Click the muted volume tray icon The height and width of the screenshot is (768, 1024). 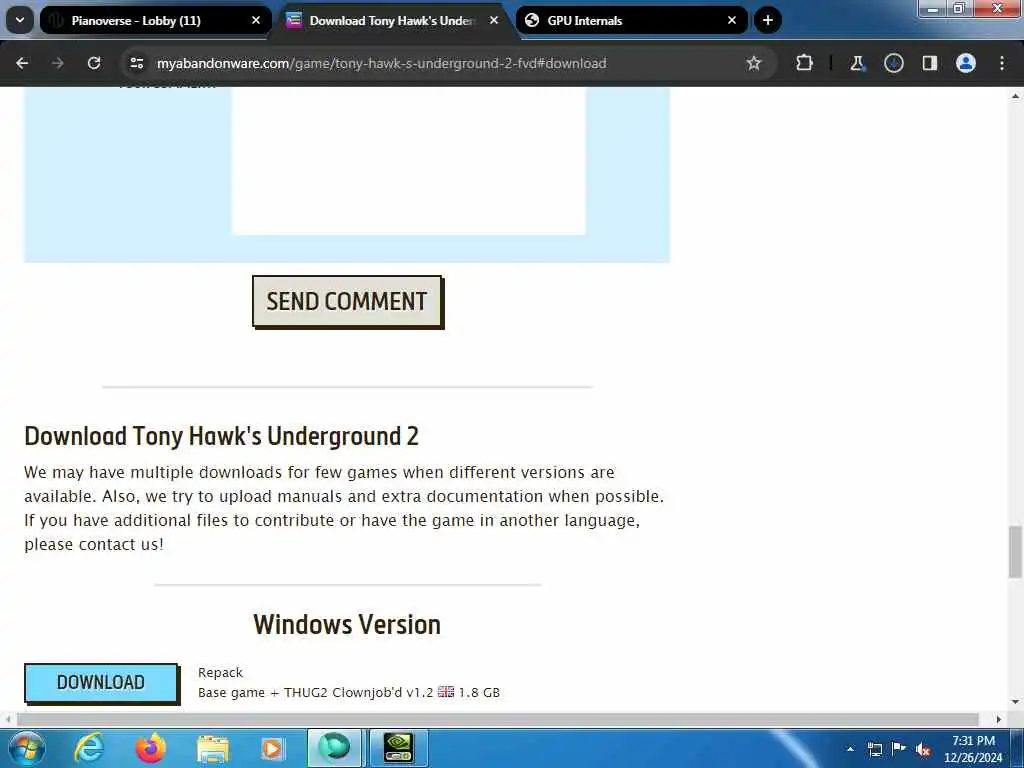click(923, 750)
